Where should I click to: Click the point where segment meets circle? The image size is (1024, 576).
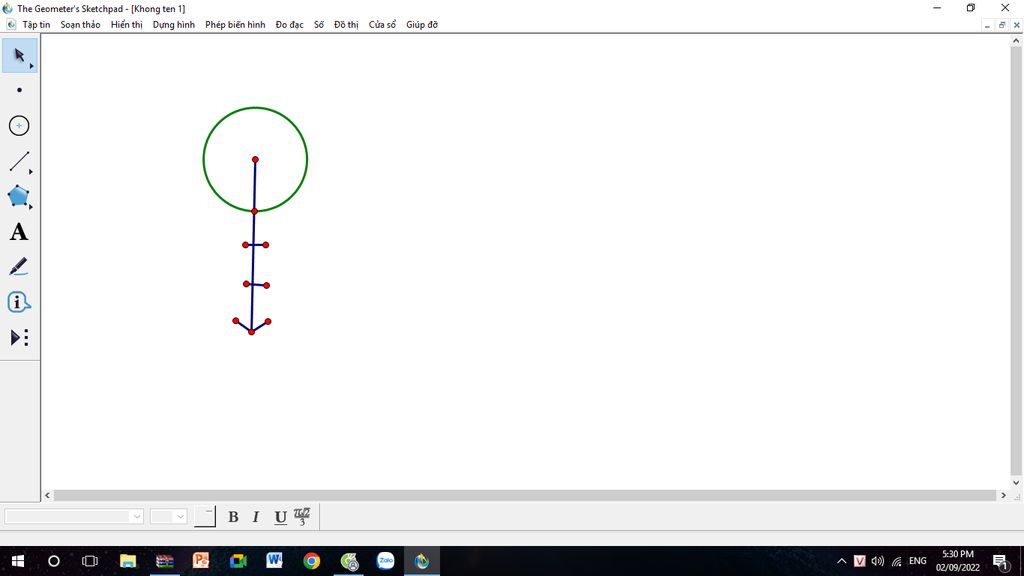click(255, 211)
